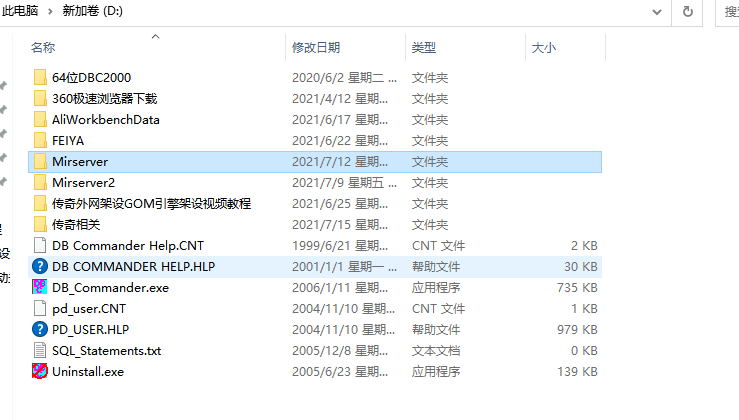Click the Mirserver folder icon
Viewport: 739px width, 420px height.
pyautogui.click(x=40, y=162)
